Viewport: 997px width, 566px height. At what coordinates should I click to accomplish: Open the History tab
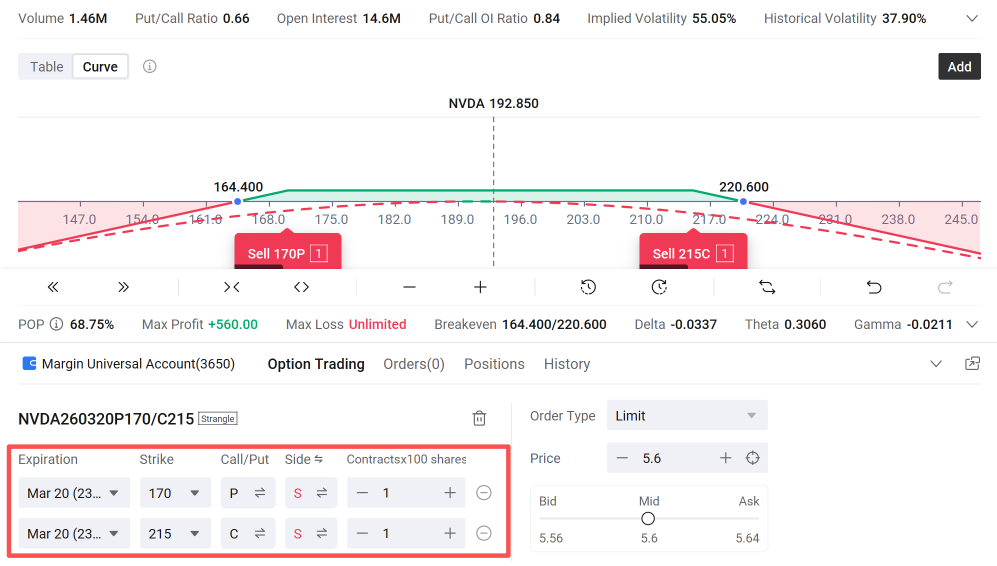click(x=567, y=364)
